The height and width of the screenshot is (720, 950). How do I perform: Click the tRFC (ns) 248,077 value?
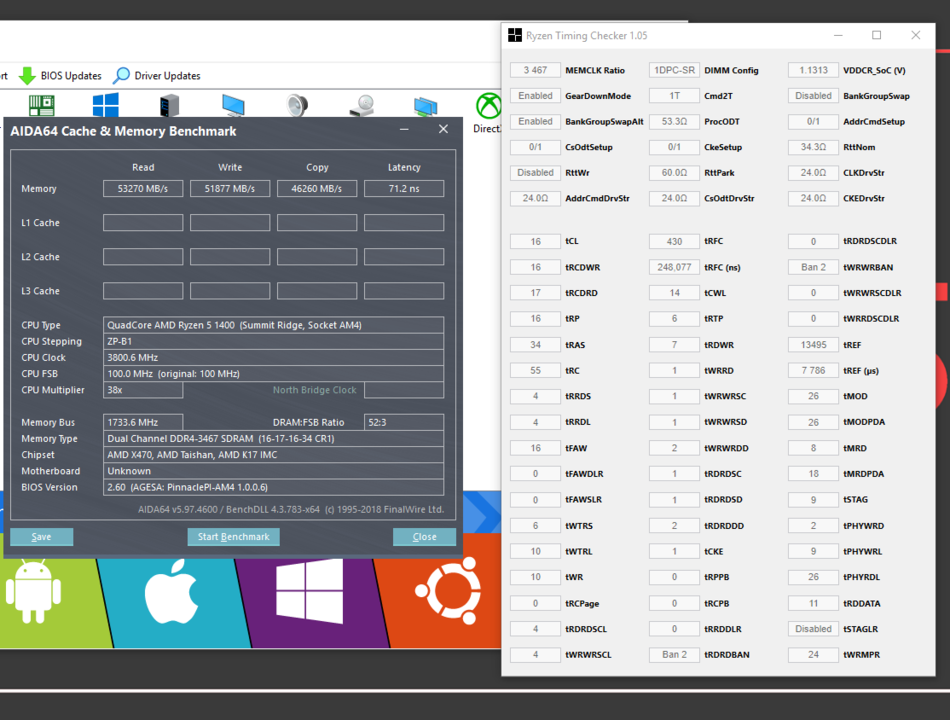click(x=674, y=267)
